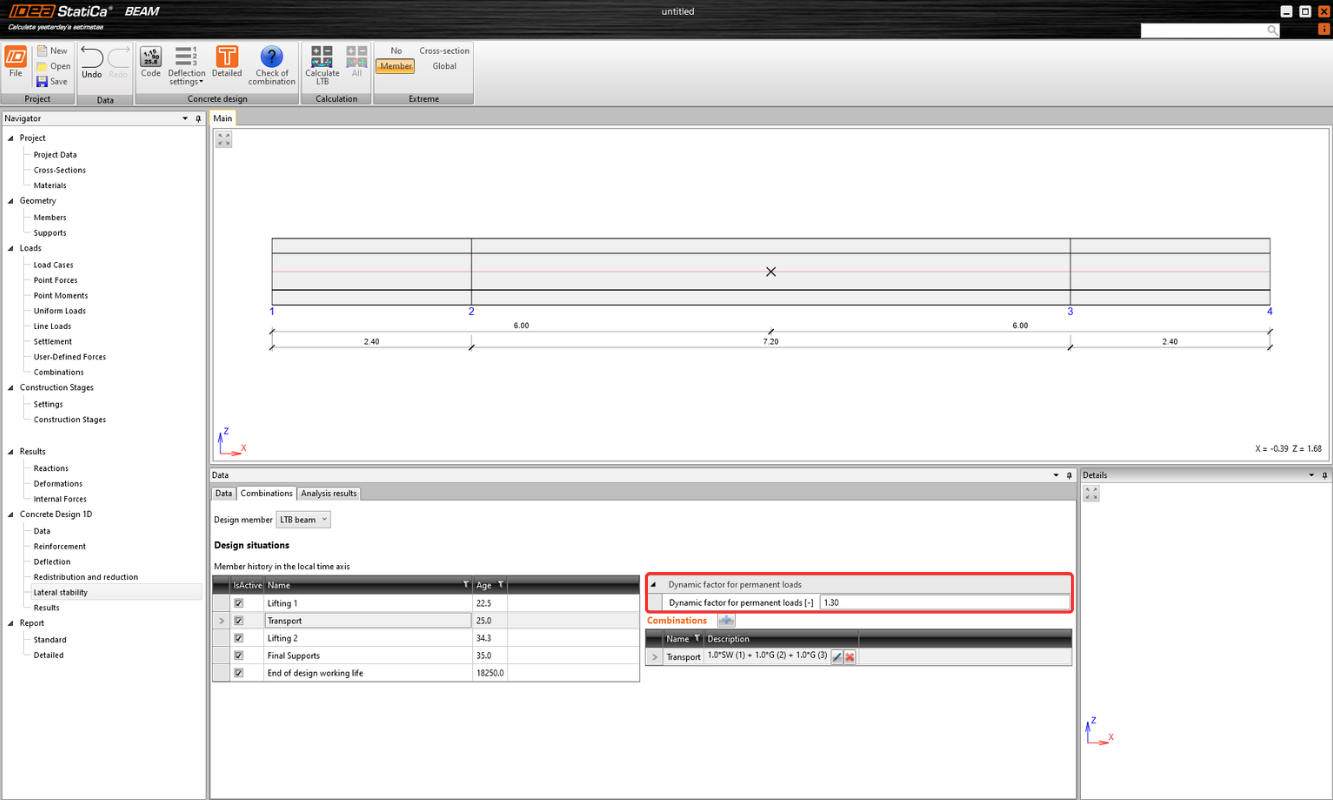Toggle IsActive checkbox for Final Supports
The width and height of the screenshot is (1333, 800).
tap(238, 656)
